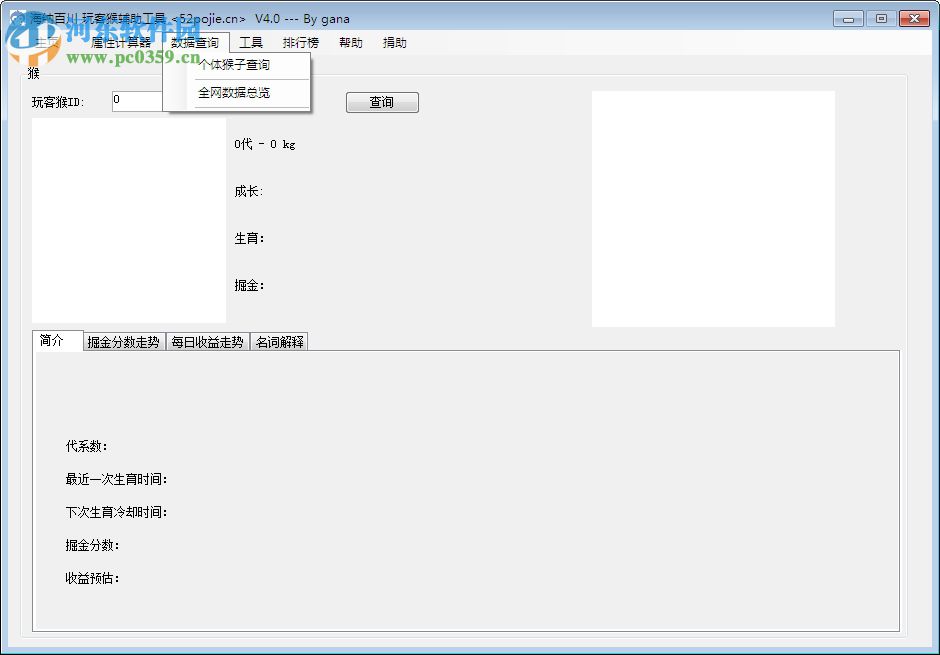This screenshot has height=655, width=940.
Task: Open the 帮助 menu
Action: tap(350, 42)
